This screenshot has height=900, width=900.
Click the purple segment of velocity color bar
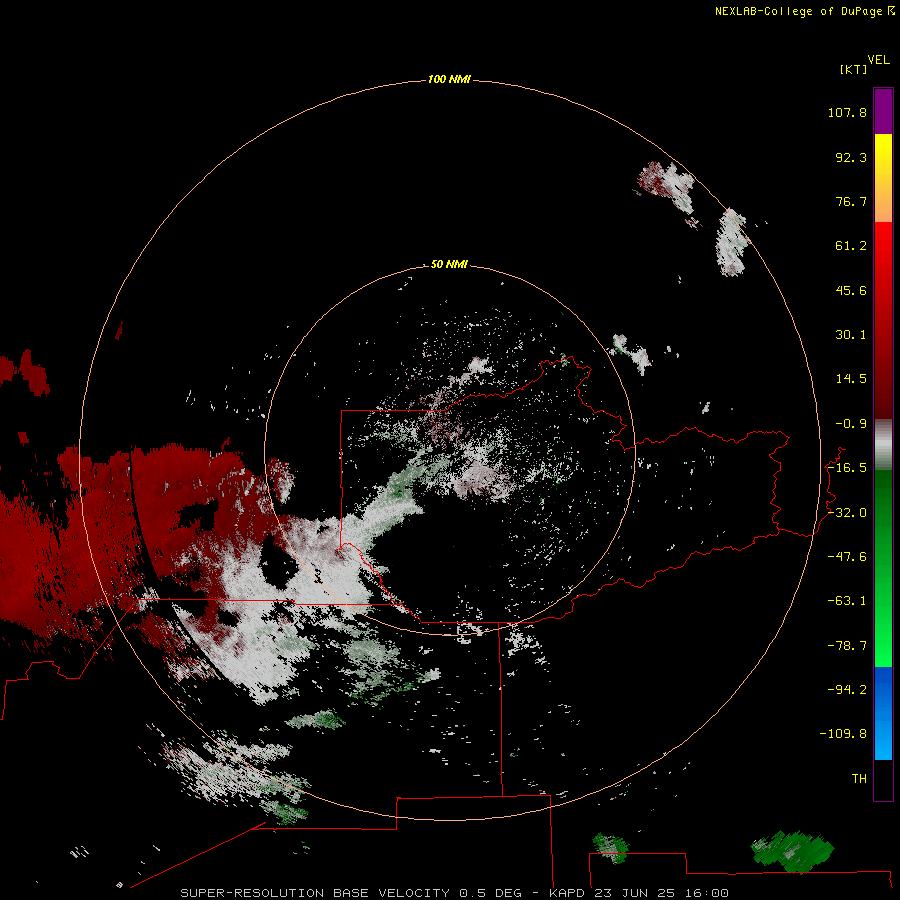(x=883, y=111)
